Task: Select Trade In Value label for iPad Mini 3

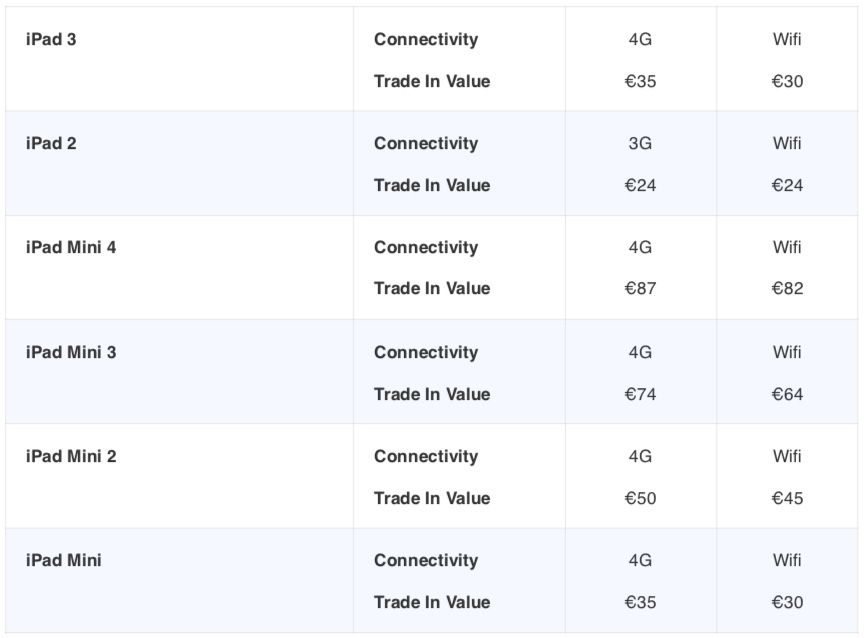Action: click(x=432, y=394)
